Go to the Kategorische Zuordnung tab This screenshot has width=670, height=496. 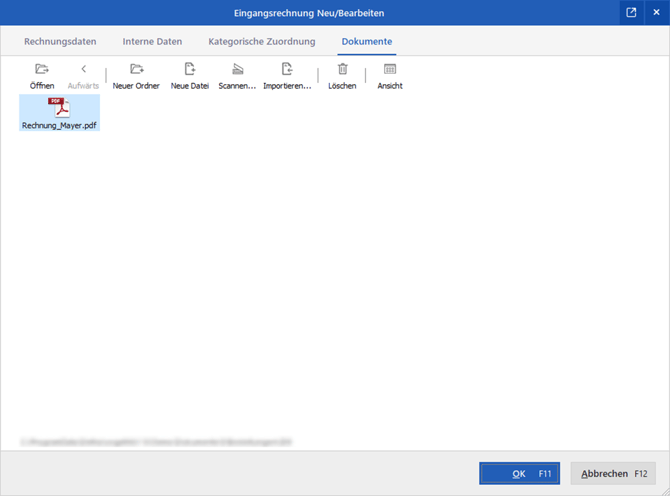click(x=262, y=42)
